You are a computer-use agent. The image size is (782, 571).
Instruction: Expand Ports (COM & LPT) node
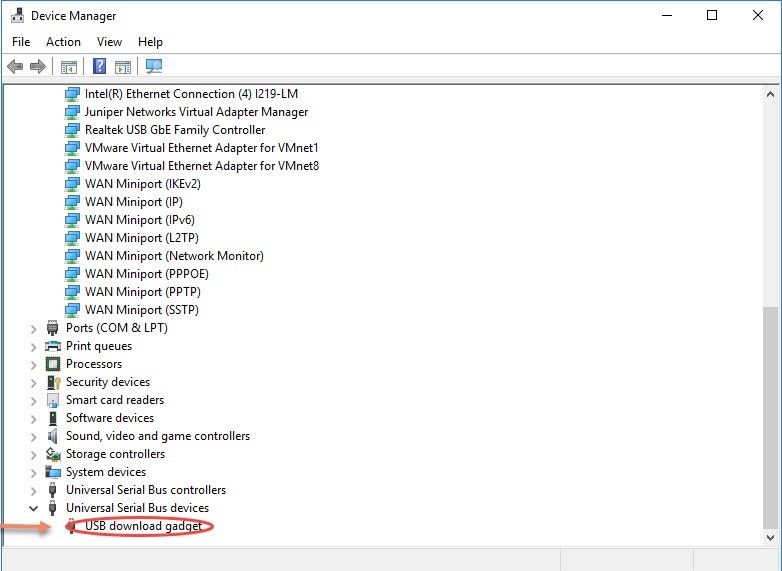(33, 329)
